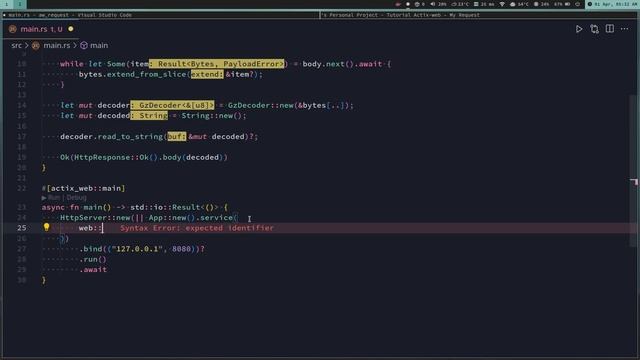
Task: Click the 'async fn main()' signature text
Action: pyautogui.click(x=76, y=207)
